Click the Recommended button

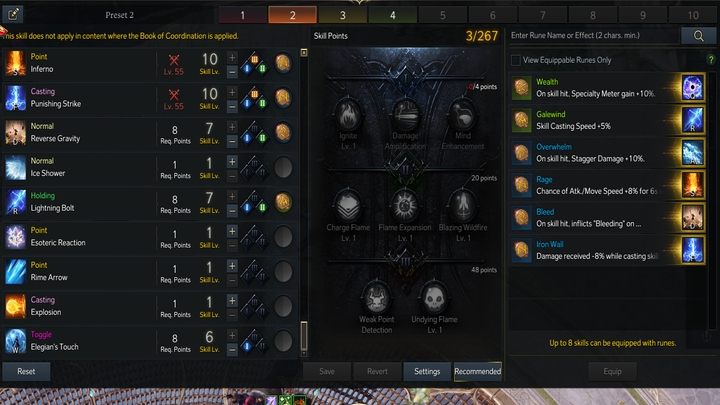click(478, 371)
